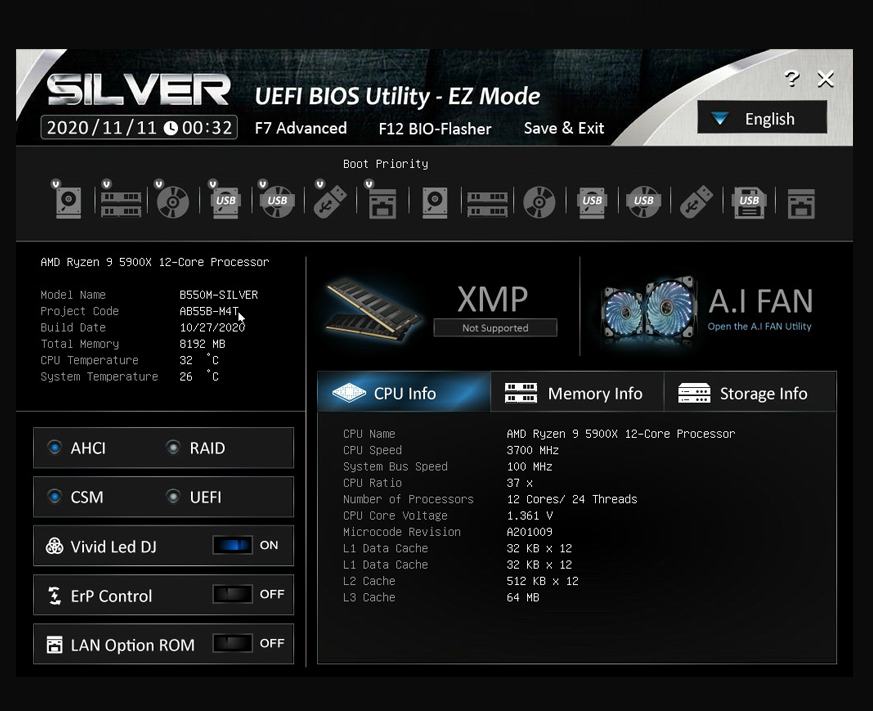Click the CPU Core Voltage value 1.361 V
This screenshot has width=873, height=711.
(x=529, y=516)
